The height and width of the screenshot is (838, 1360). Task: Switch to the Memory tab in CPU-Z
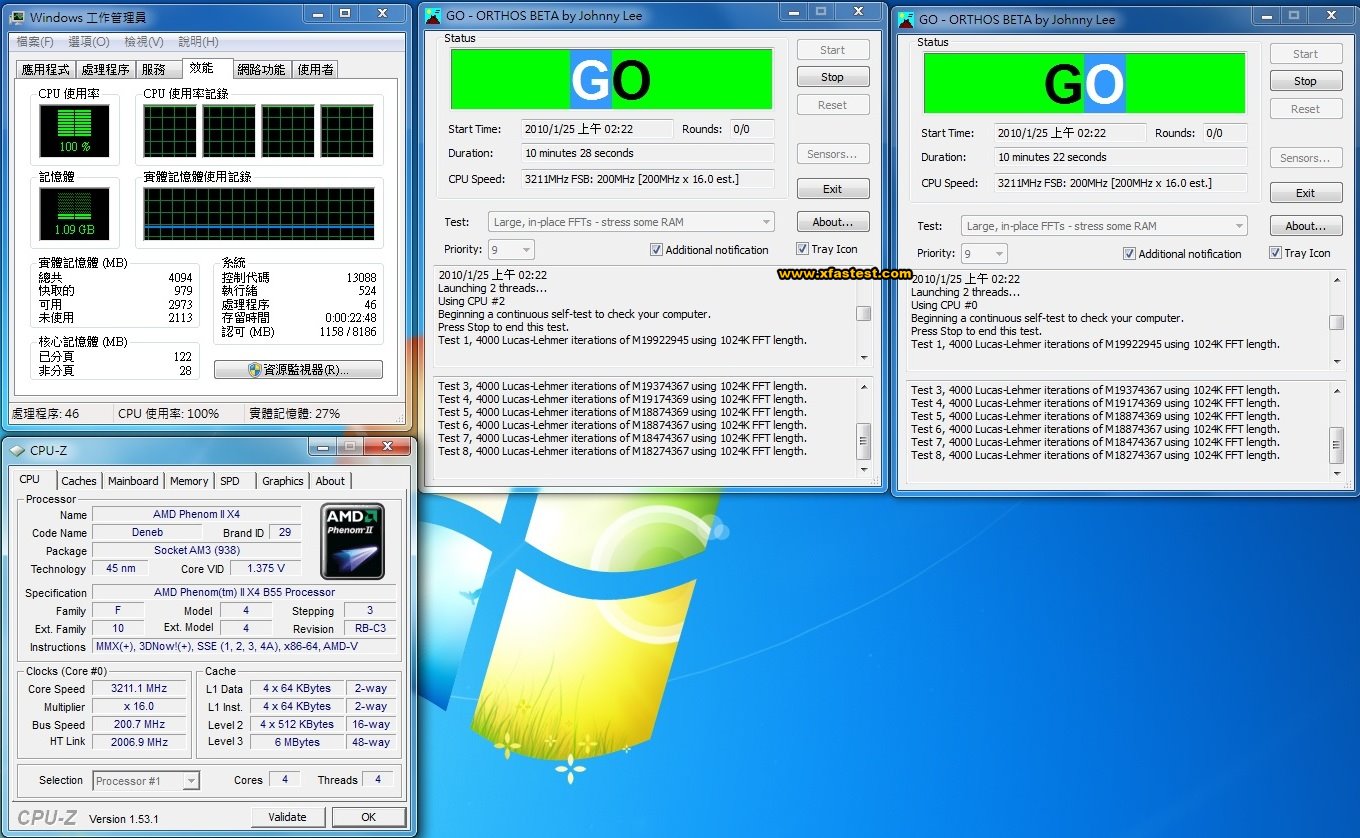189,481
